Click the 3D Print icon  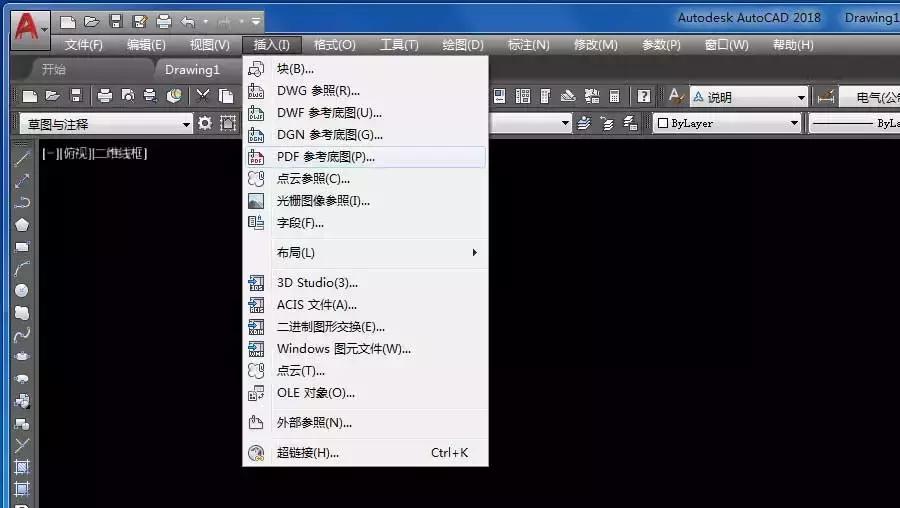(x=174, y=95)
